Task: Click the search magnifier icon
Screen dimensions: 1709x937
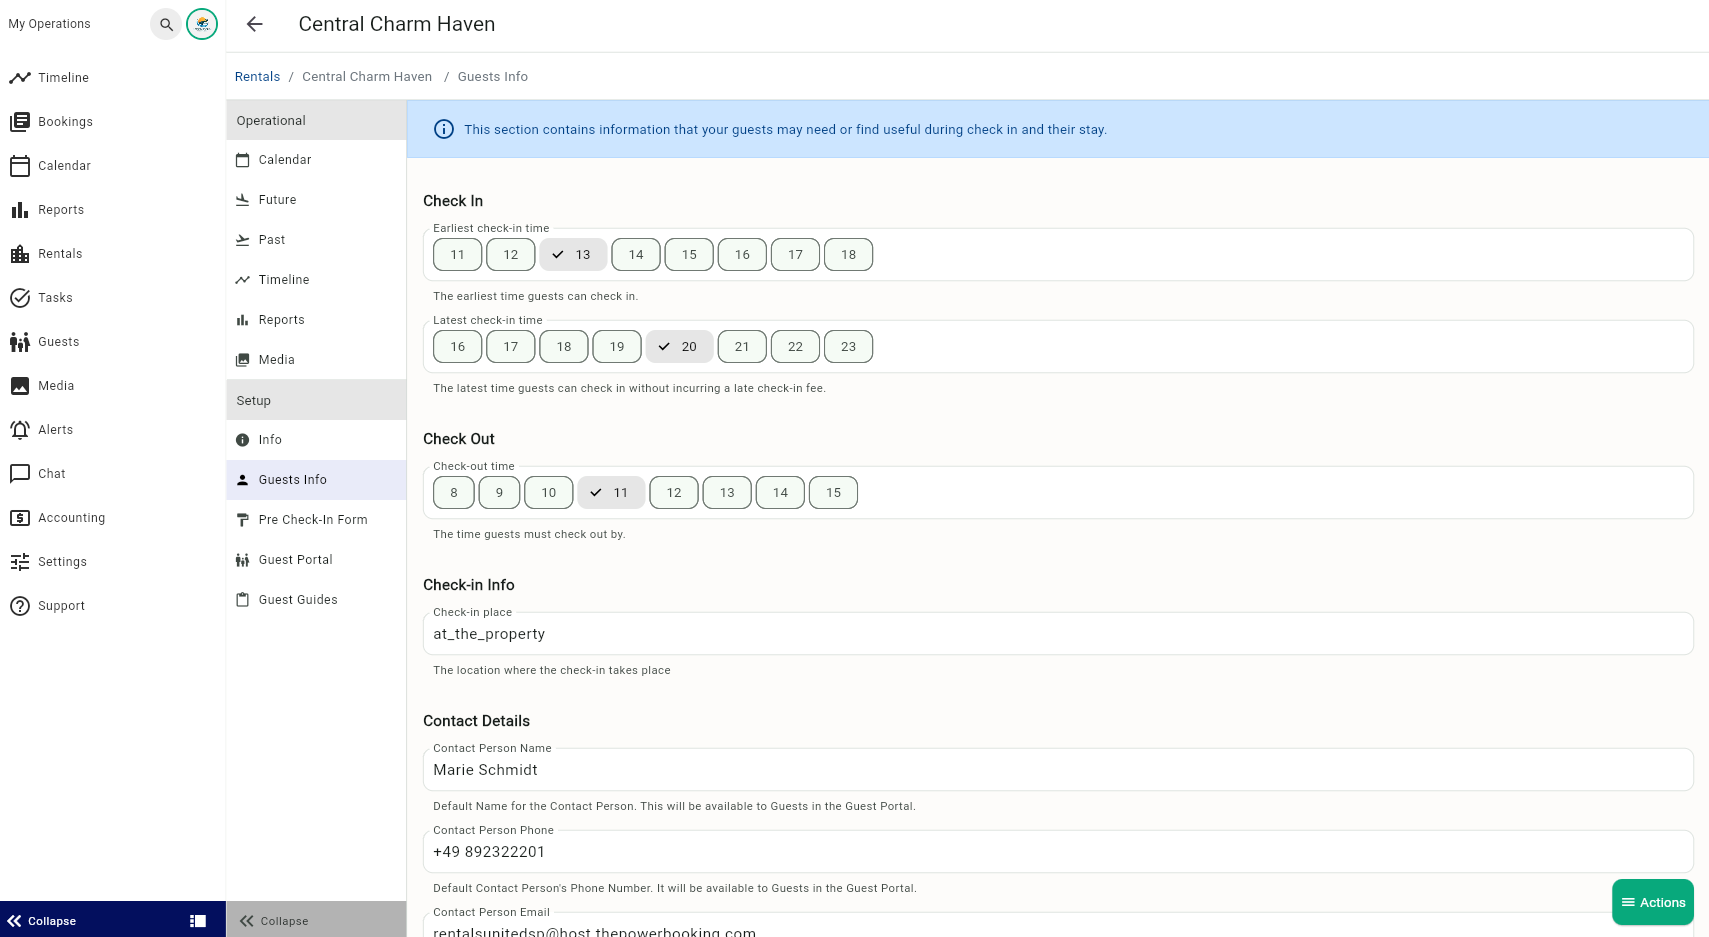Action: [x=166, y=24]
